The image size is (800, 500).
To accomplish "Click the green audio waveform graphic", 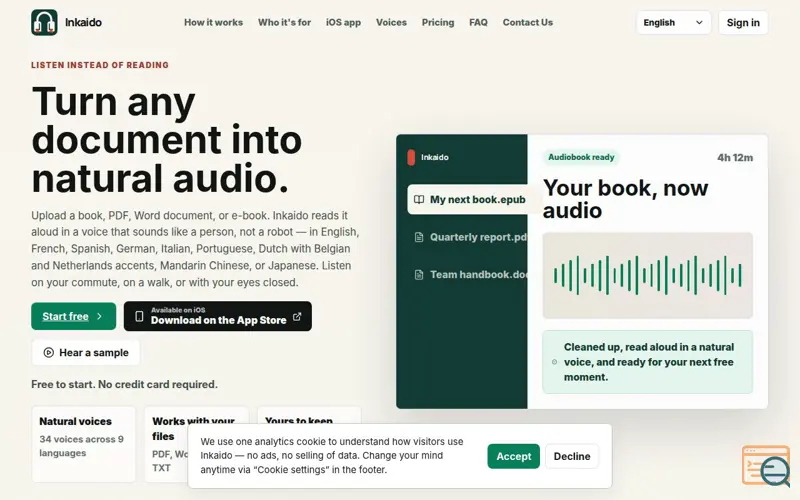I will (x=647, y=276).
